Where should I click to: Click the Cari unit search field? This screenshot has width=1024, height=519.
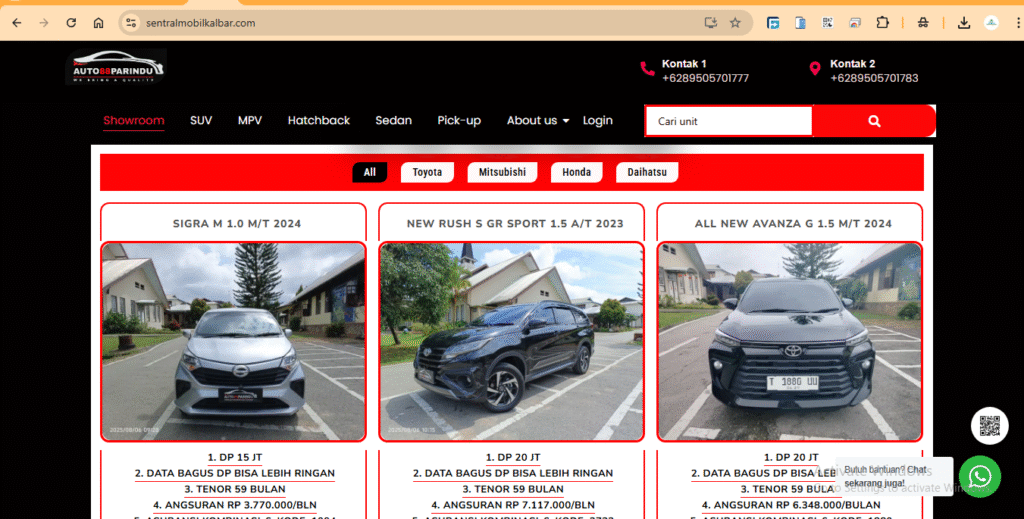point(728,121)
